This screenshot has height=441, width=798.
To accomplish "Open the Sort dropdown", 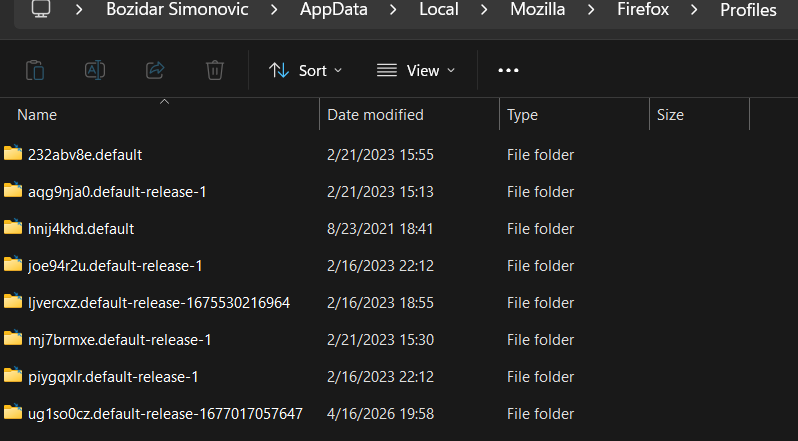I will point(305,70).
